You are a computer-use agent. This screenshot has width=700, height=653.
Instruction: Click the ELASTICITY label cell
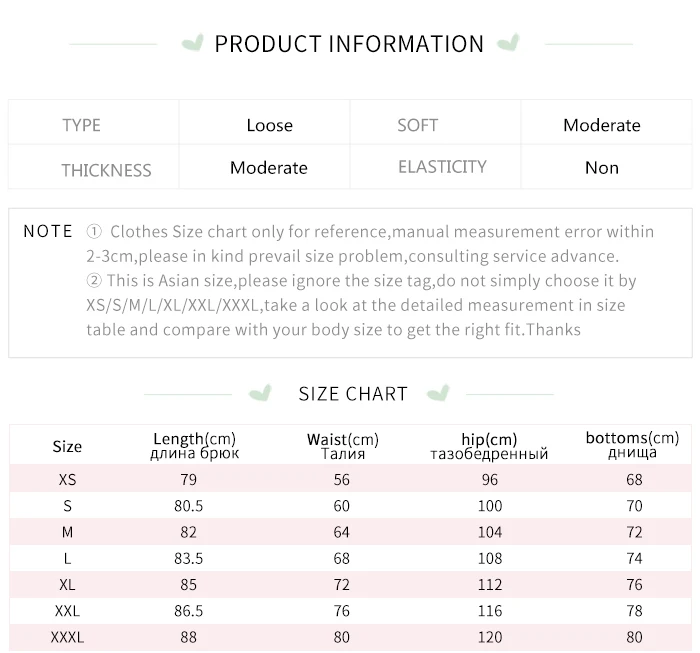point(435,167)
